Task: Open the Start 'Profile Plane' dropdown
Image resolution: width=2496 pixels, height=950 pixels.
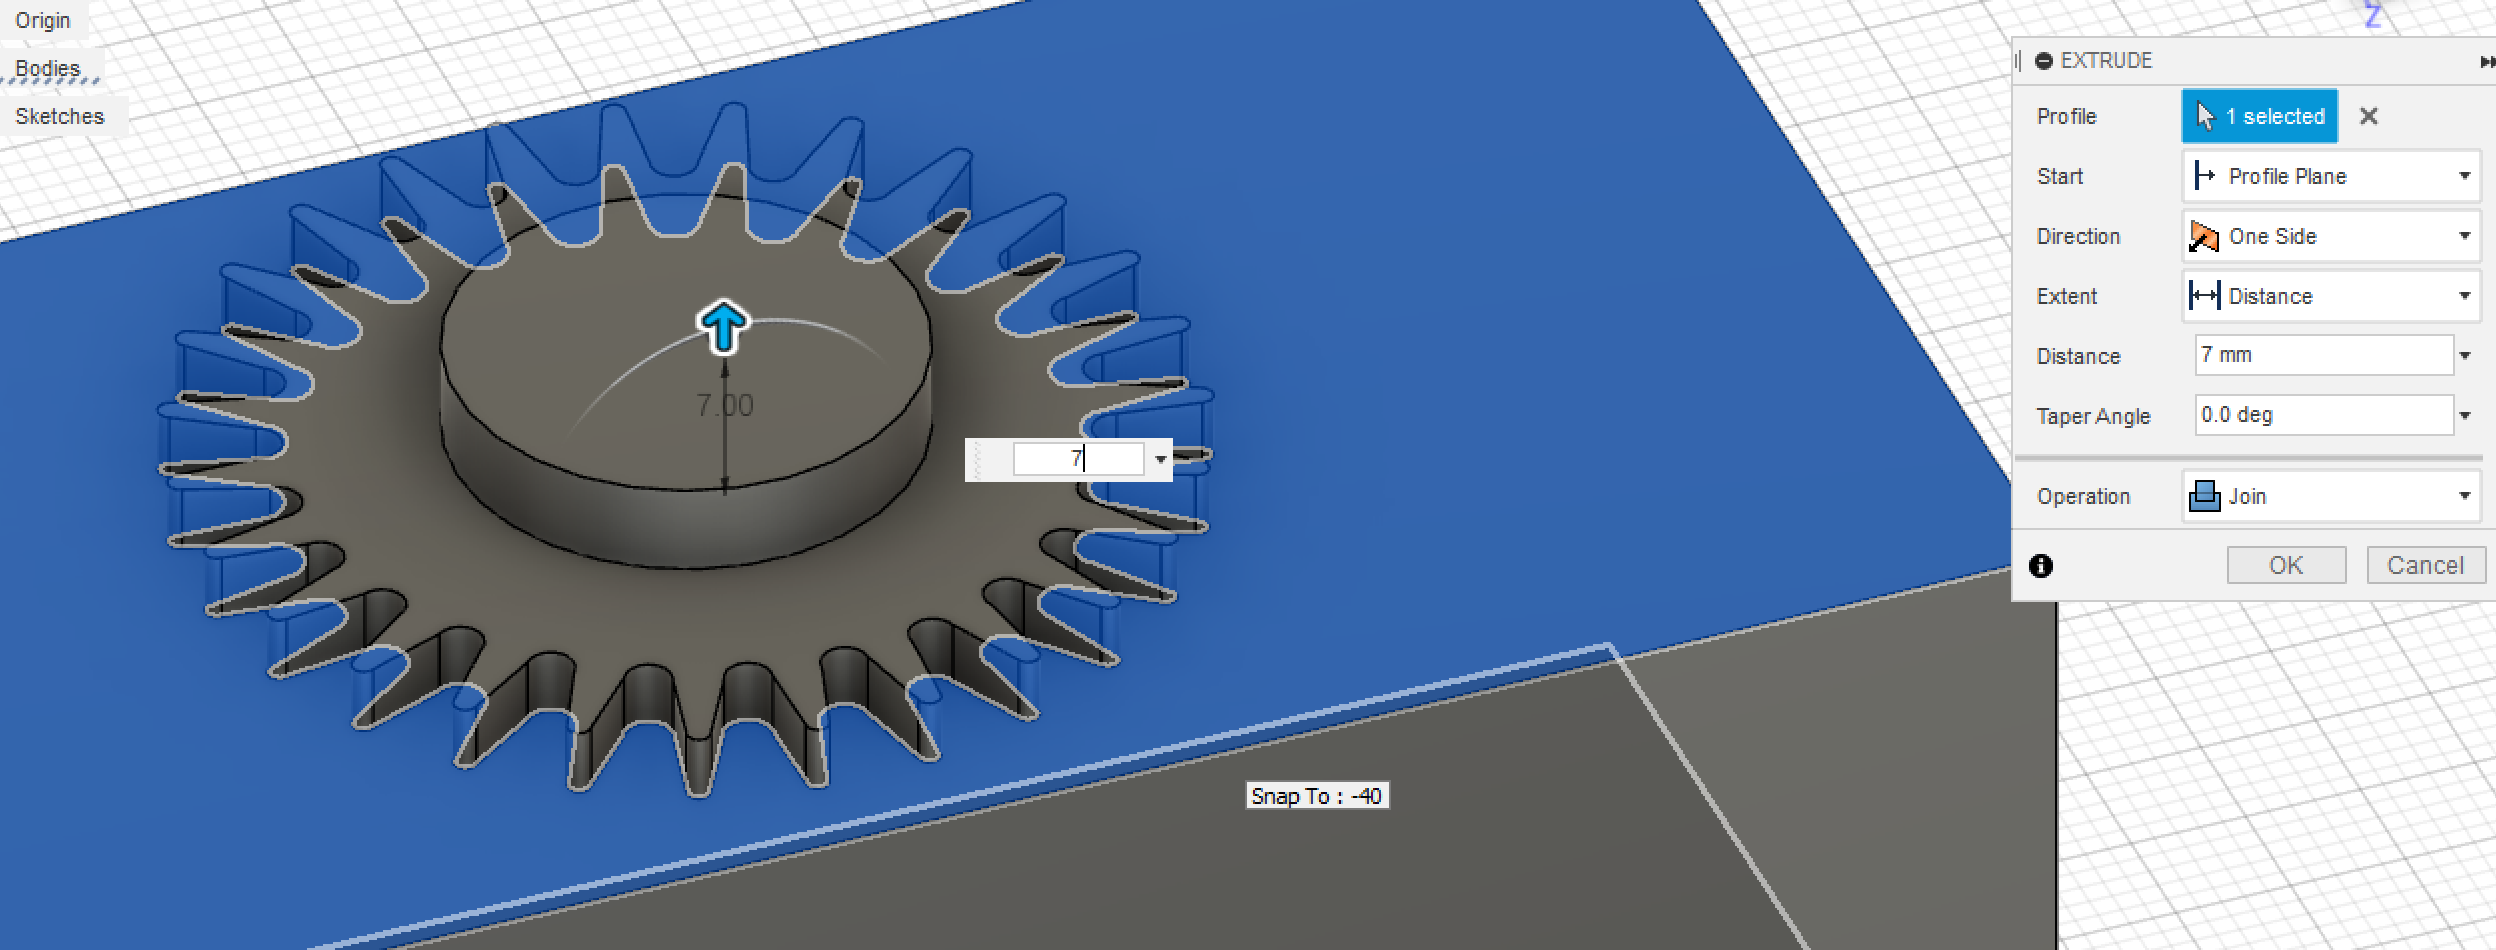Action: tap(2331, 176)
